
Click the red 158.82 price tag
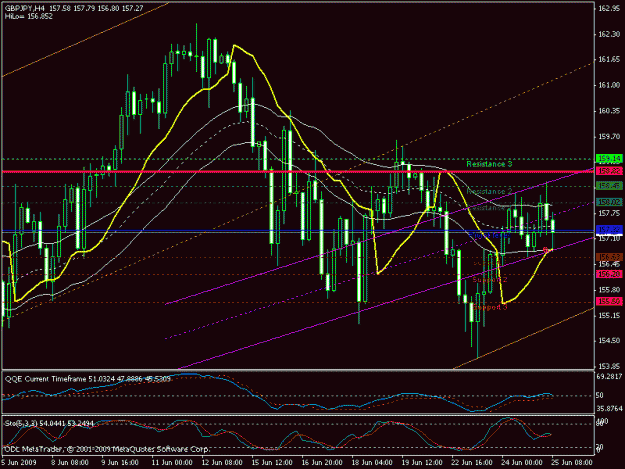click(x=609, y=171)
